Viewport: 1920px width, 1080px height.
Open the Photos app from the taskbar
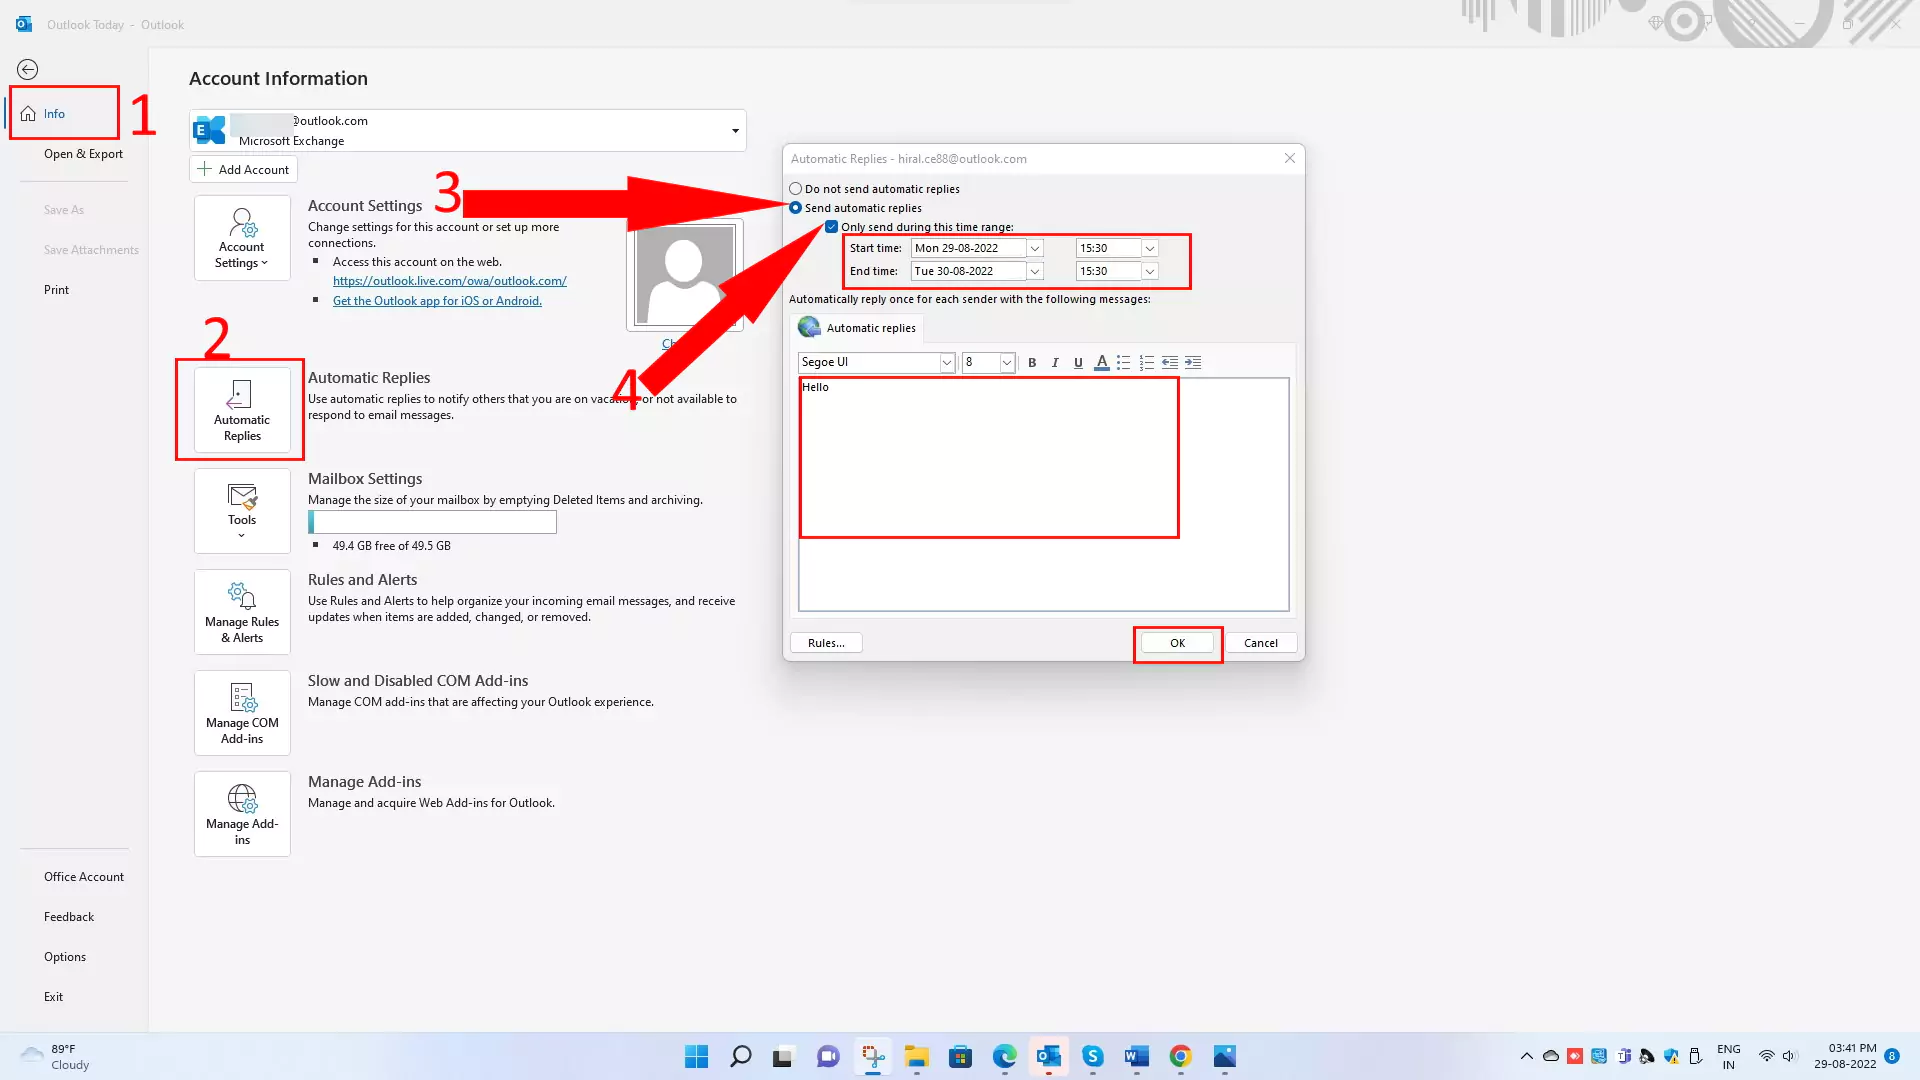tap(1225, 1056)
